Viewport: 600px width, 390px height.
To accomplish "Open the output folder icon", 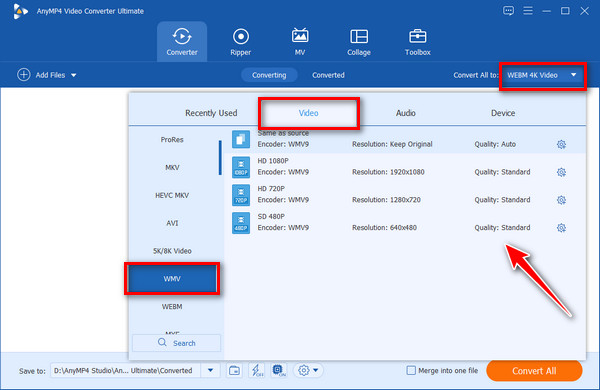I will [x=234, y=370].
